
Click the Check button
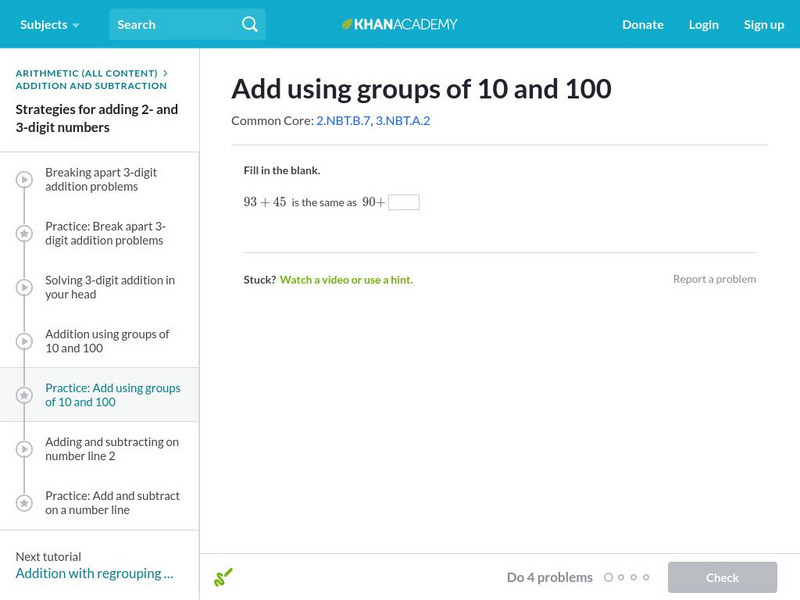(722, 577)
